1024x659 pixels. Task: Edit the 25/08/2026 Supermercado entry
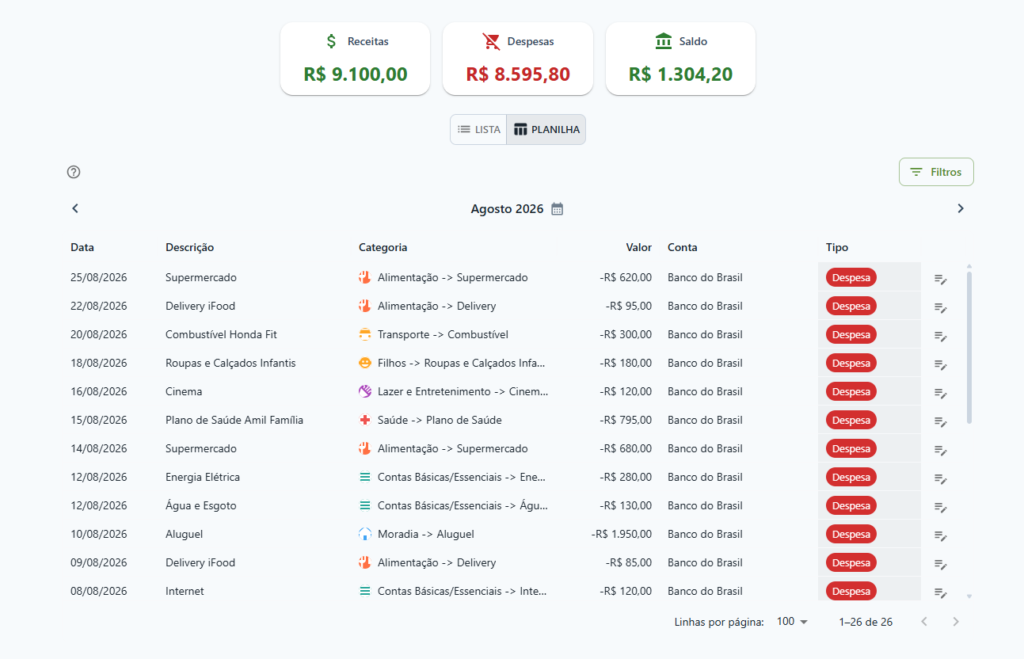tap(940, 278)
